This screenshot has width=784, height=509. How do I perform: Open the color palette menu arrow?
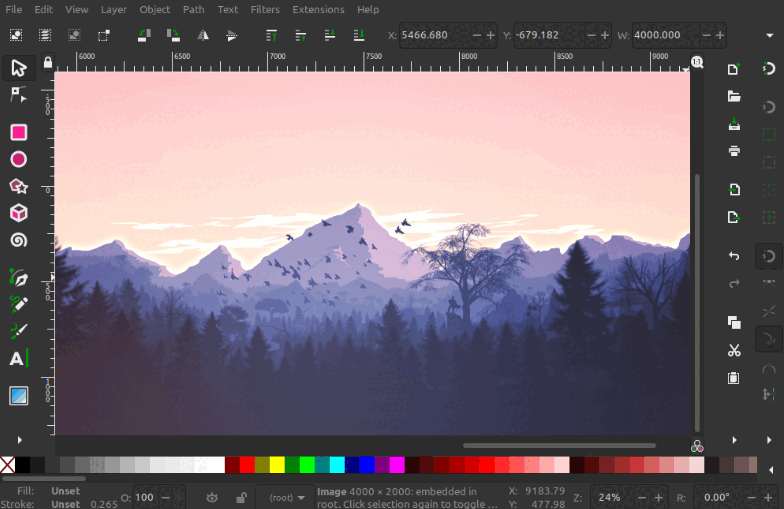point(771,470)
